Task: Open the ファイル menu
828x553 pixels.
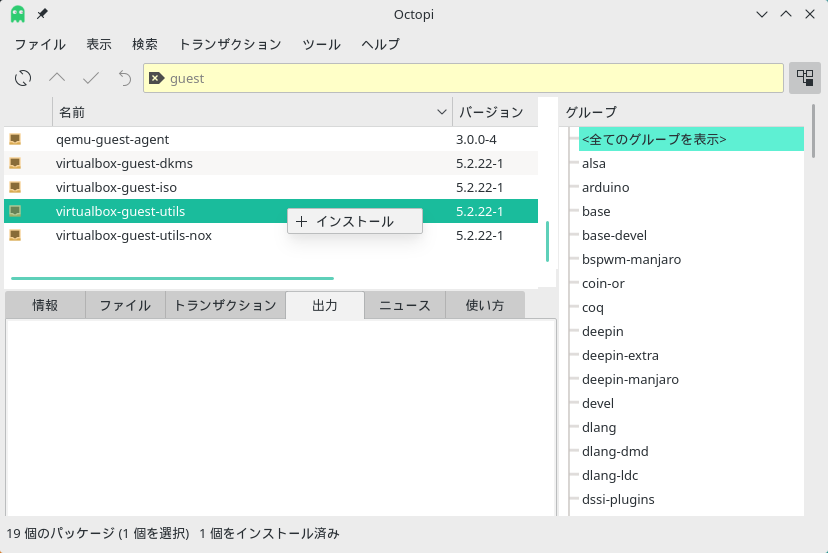Action: pyautogui.click(x=40, y=44)
